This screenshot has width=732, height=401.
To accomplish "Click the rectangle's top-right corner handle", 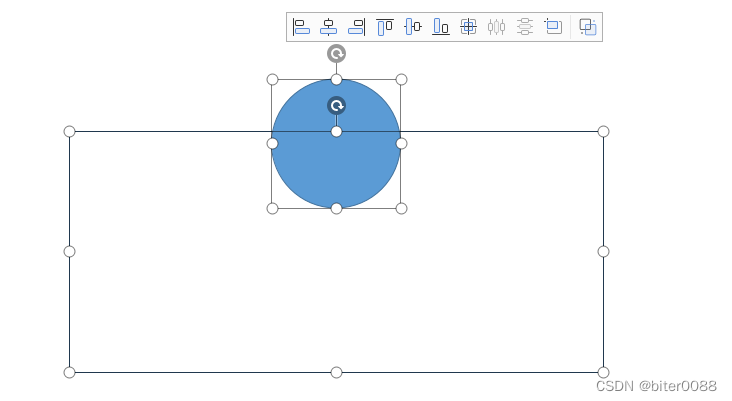I will (603, 131).
